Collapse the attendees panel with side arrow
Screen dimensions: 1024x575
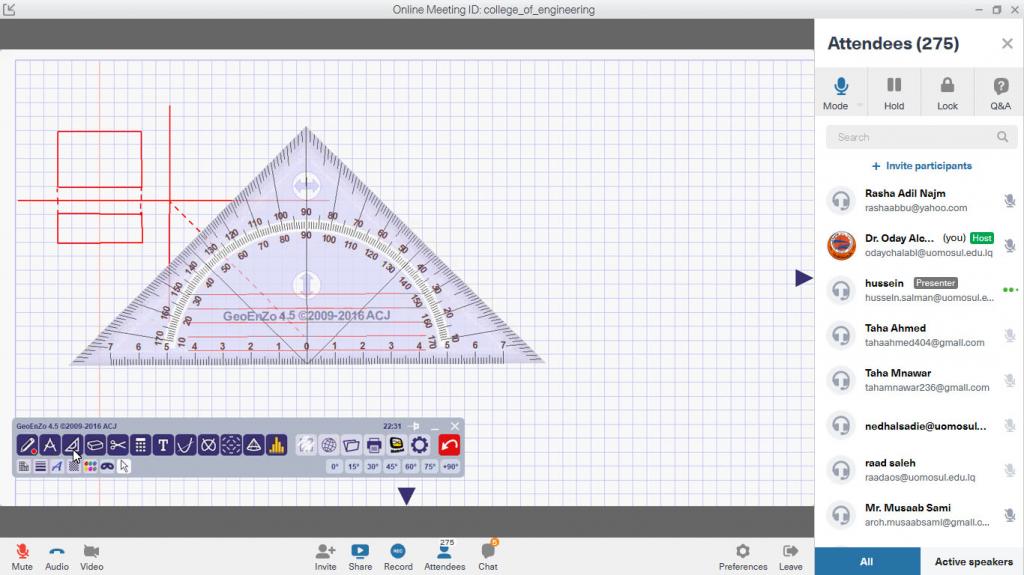pyautogui.click(x=803, y=278)
